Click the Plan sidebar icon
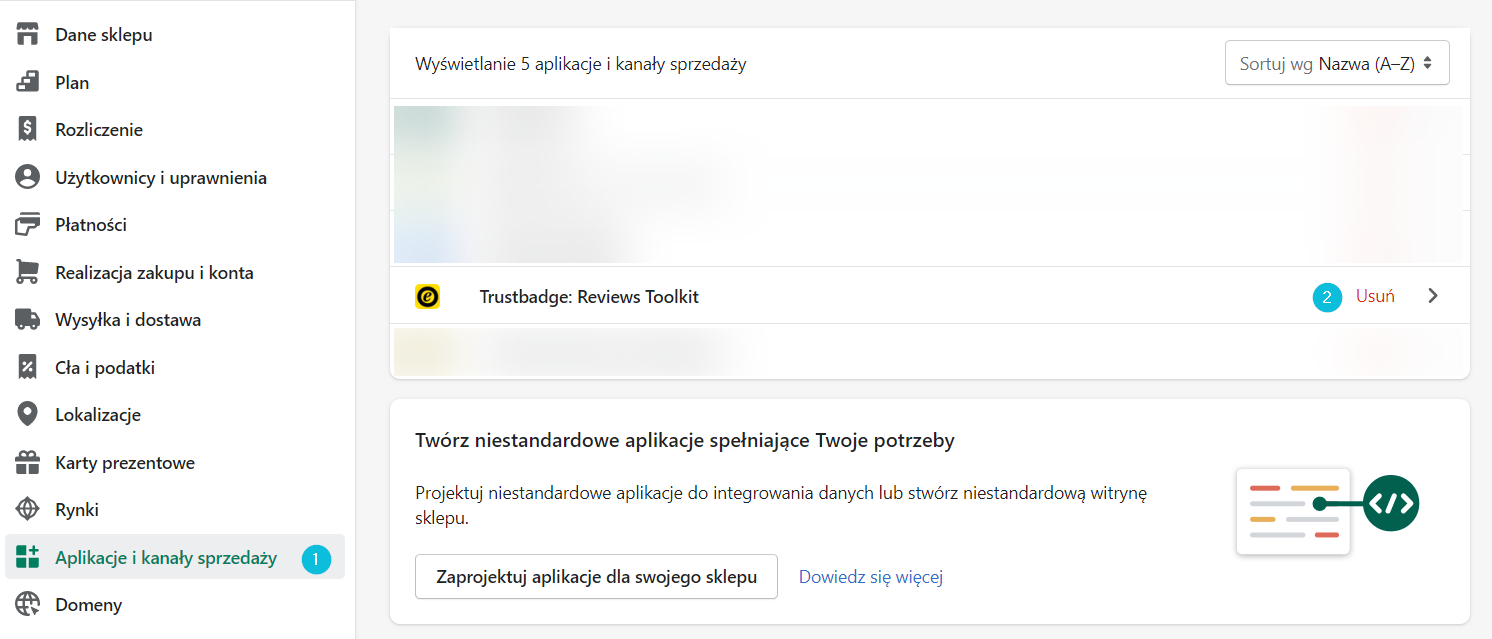Image resolution: width=1492 pixels, height=639 pixels. pyautogui.click(x=27, y=82)
